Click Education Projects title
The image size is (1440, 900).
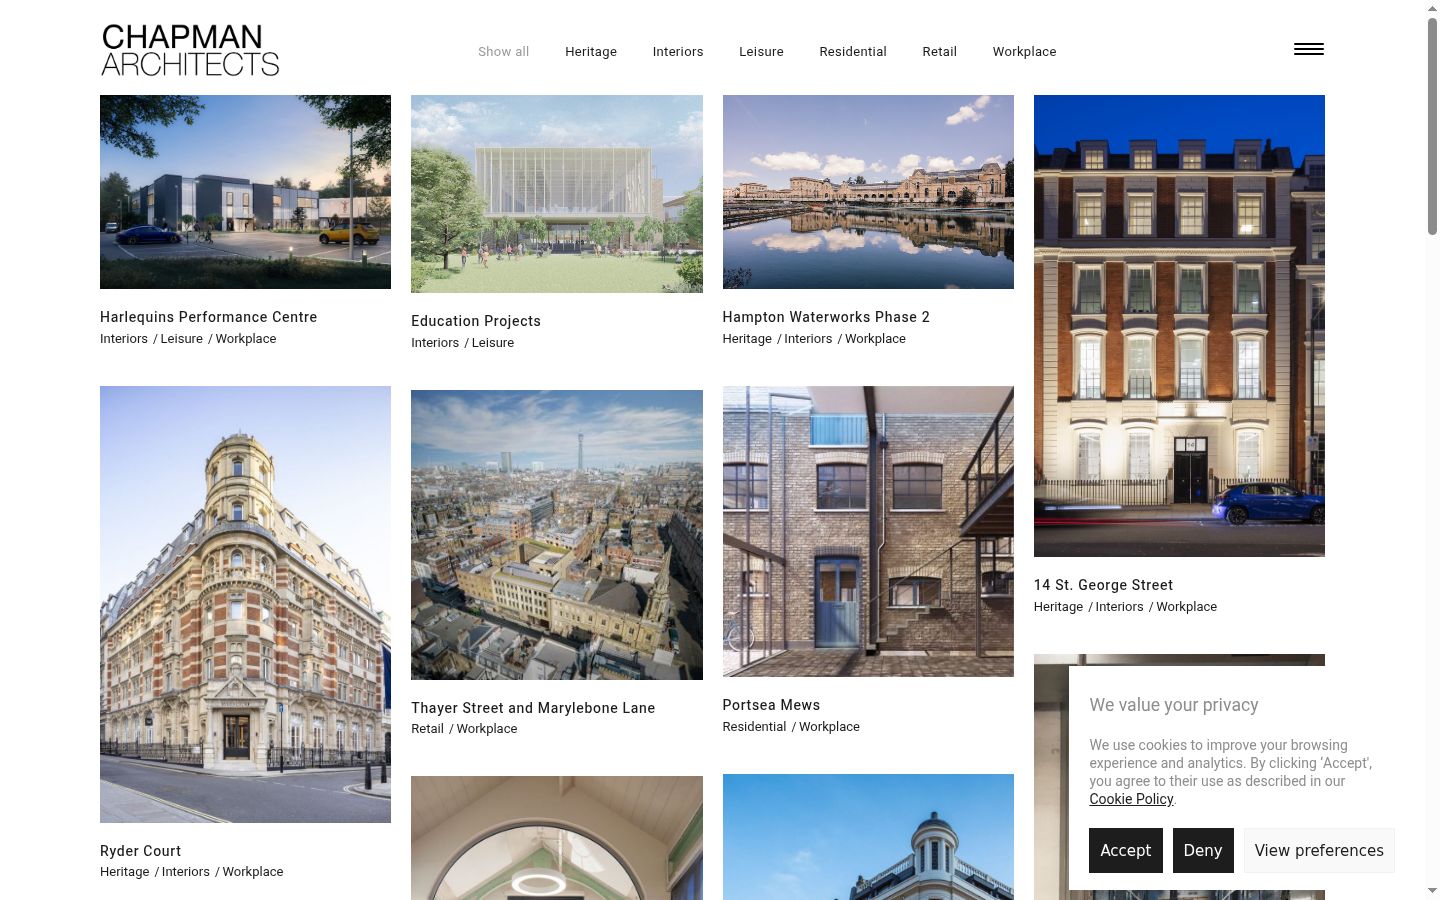tap(476, 321)
